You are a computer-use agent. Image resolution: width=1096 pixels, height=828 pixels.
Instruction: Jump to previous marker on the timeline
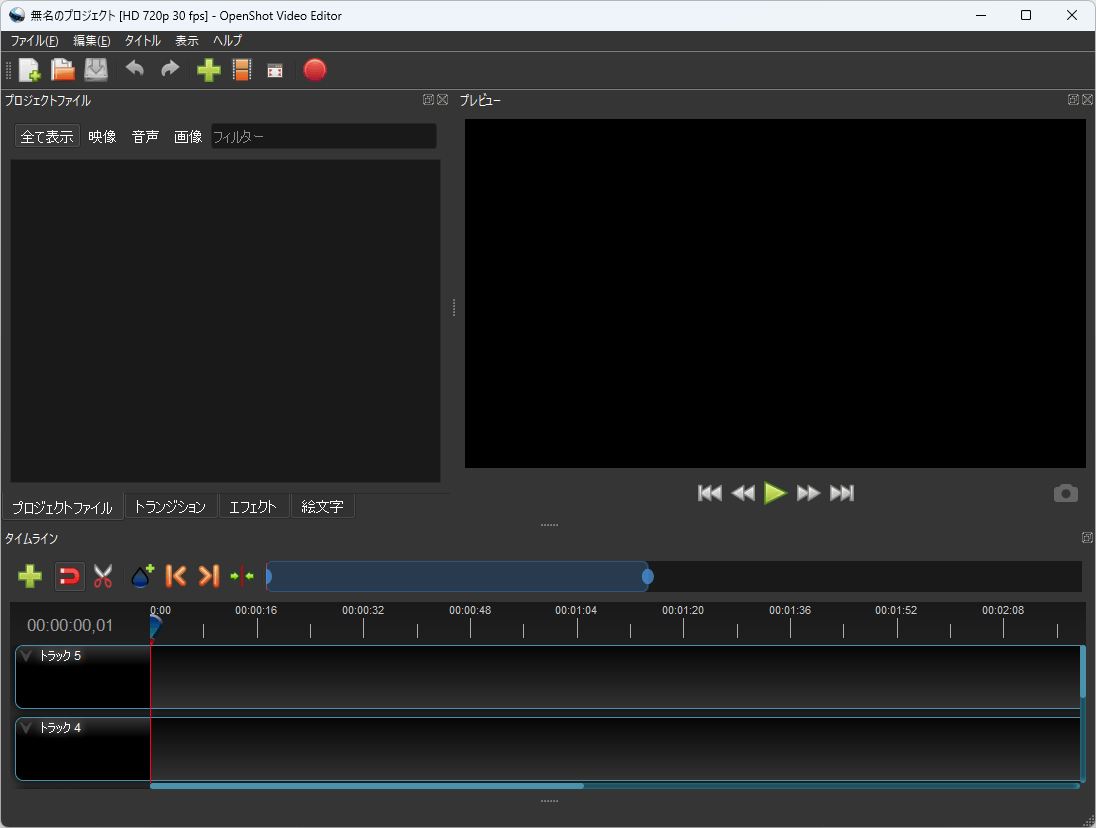tap(175, 576)
